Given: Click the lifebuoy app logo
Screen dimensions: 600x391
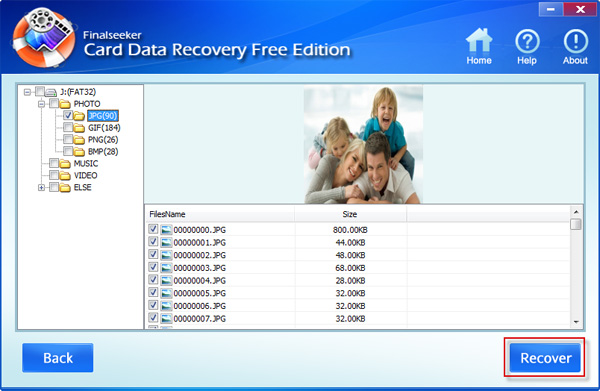Looking at the screenshot, I should pos(43,37).
